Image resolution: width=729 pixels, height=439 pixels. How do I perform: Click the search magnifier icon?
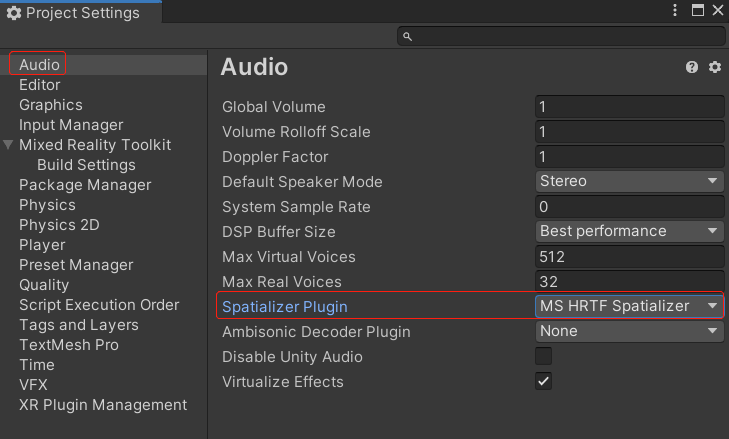(407, 37)
